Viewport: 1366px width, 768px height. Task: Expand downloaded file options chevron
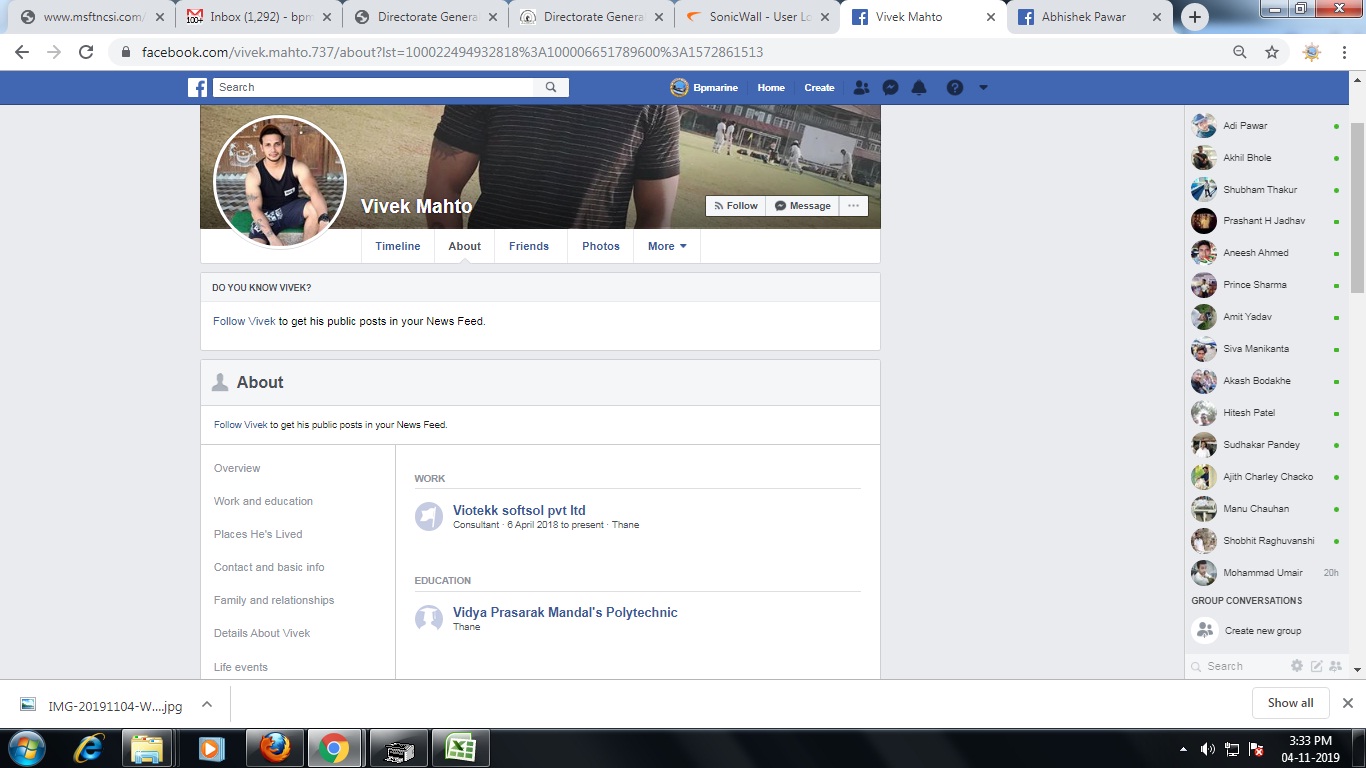click(x=207, y=704)
